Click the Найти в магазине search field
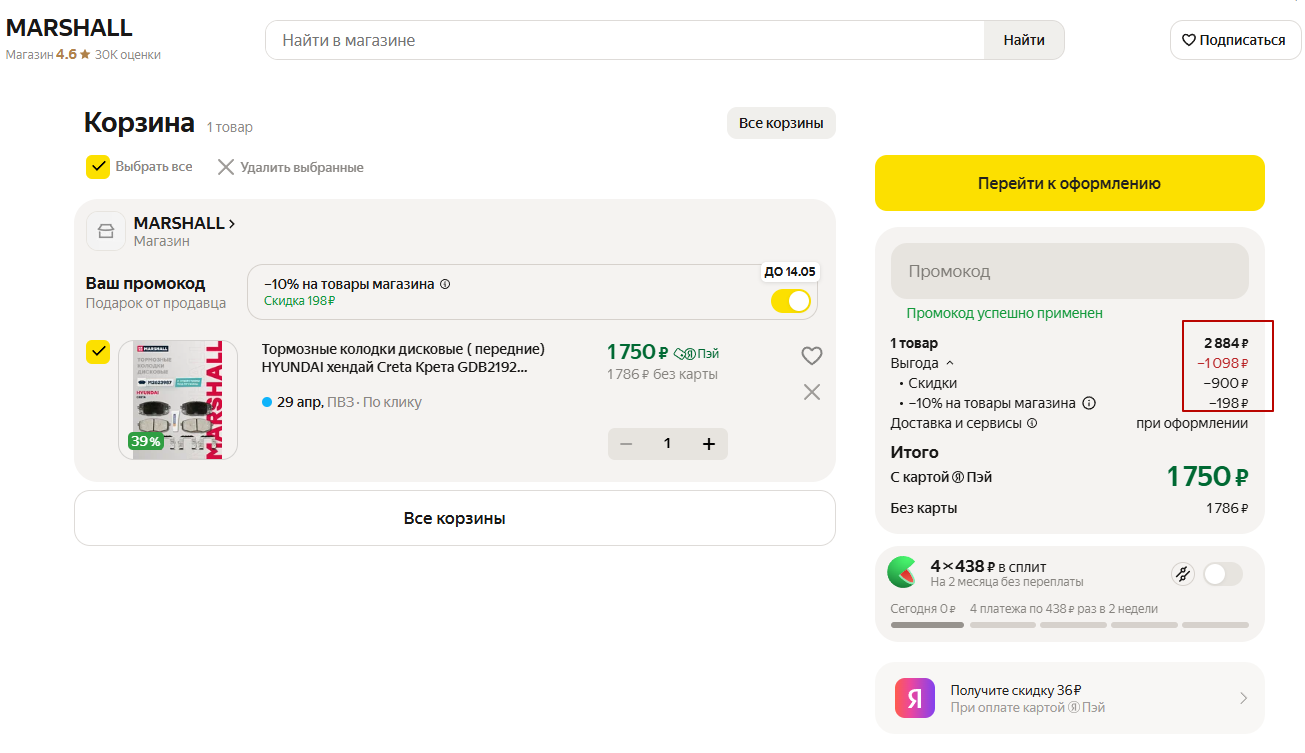1305x753 pixels. point(625,40)
